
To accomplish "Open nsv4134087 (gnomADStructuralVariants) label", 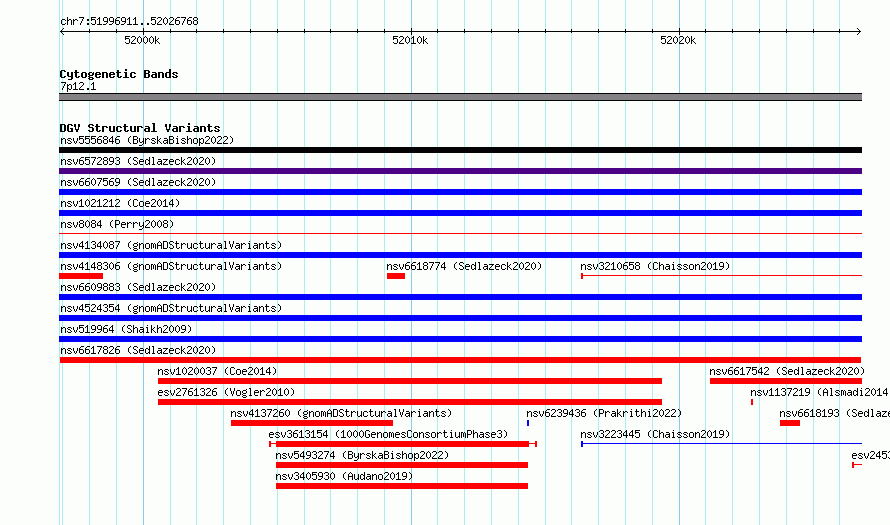I will 171,245.
